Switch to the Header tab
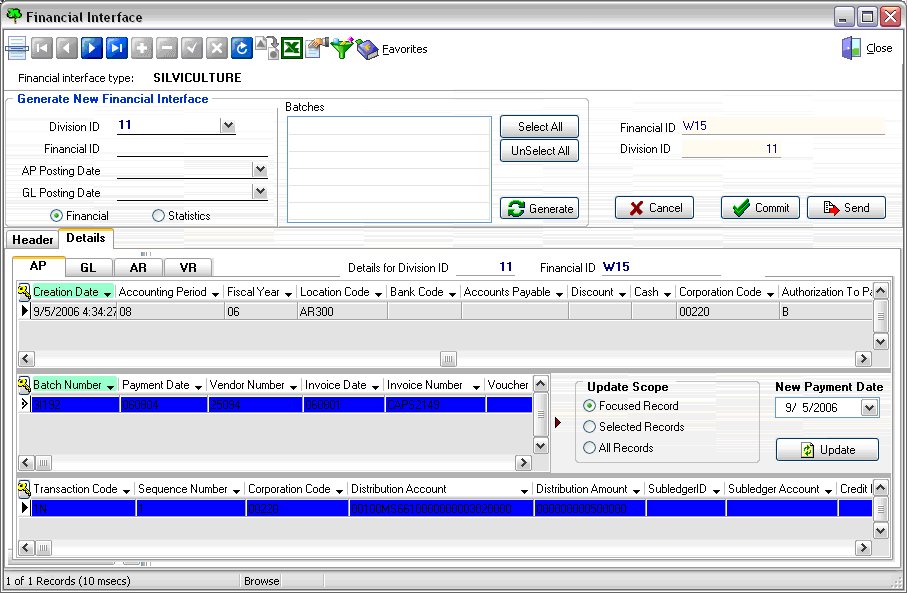907x593 pixels. (33, 240)
